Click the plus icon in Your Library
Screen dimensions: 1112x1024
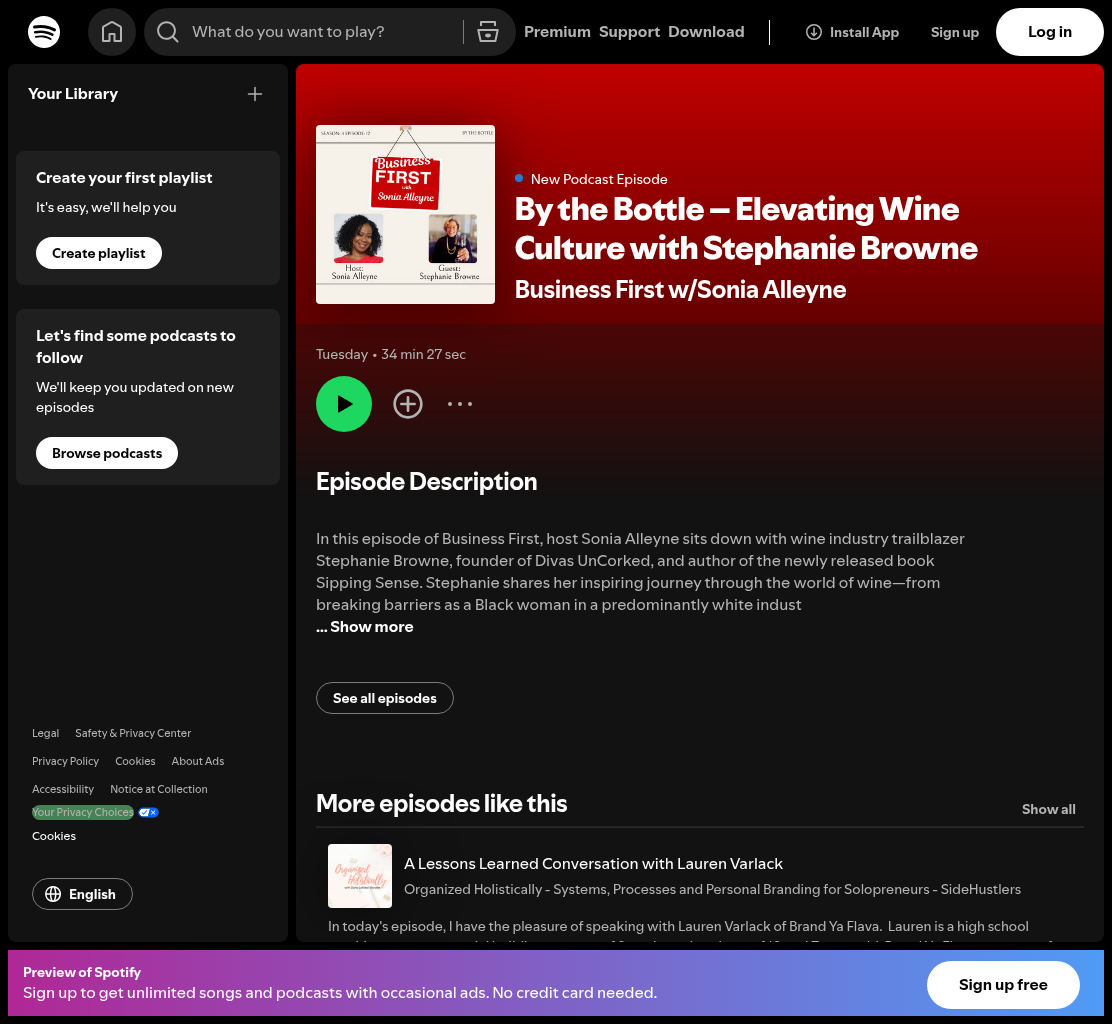255,94
